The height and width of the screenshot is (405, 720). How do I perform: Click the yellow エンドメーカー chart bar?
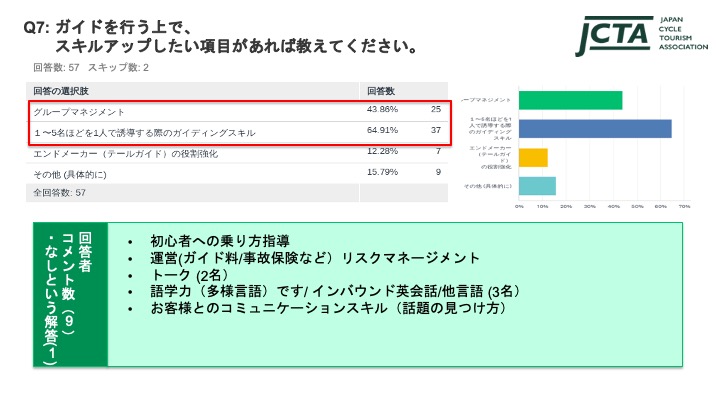pyautogui.click(x=533, y=157)
